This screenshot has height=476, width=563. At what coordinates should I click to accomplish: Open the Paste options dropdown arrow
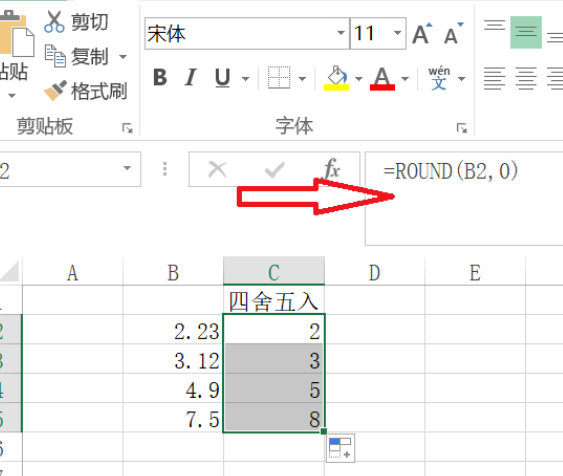click(x=11, y=95)
